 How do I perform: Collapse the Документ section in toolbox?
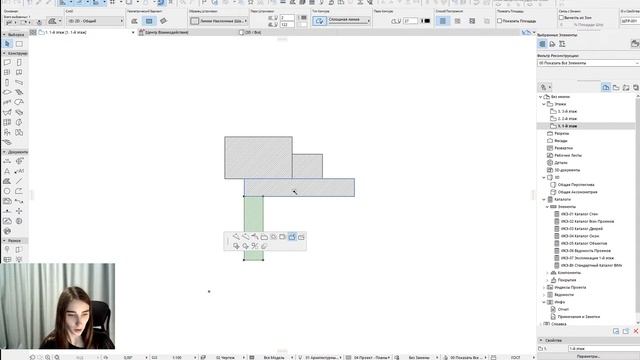click(x=4, y=152)
